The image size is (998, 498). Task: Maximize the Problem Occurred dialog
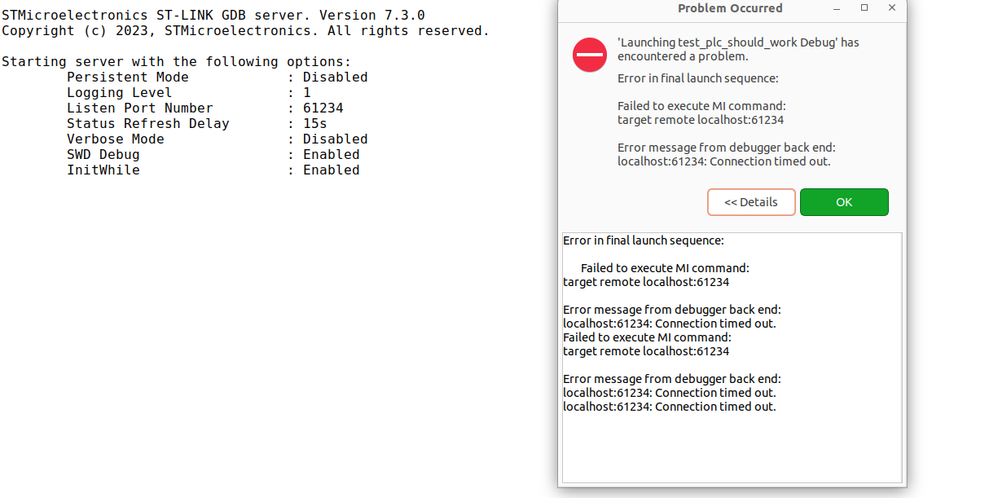[x=864, y=8]
